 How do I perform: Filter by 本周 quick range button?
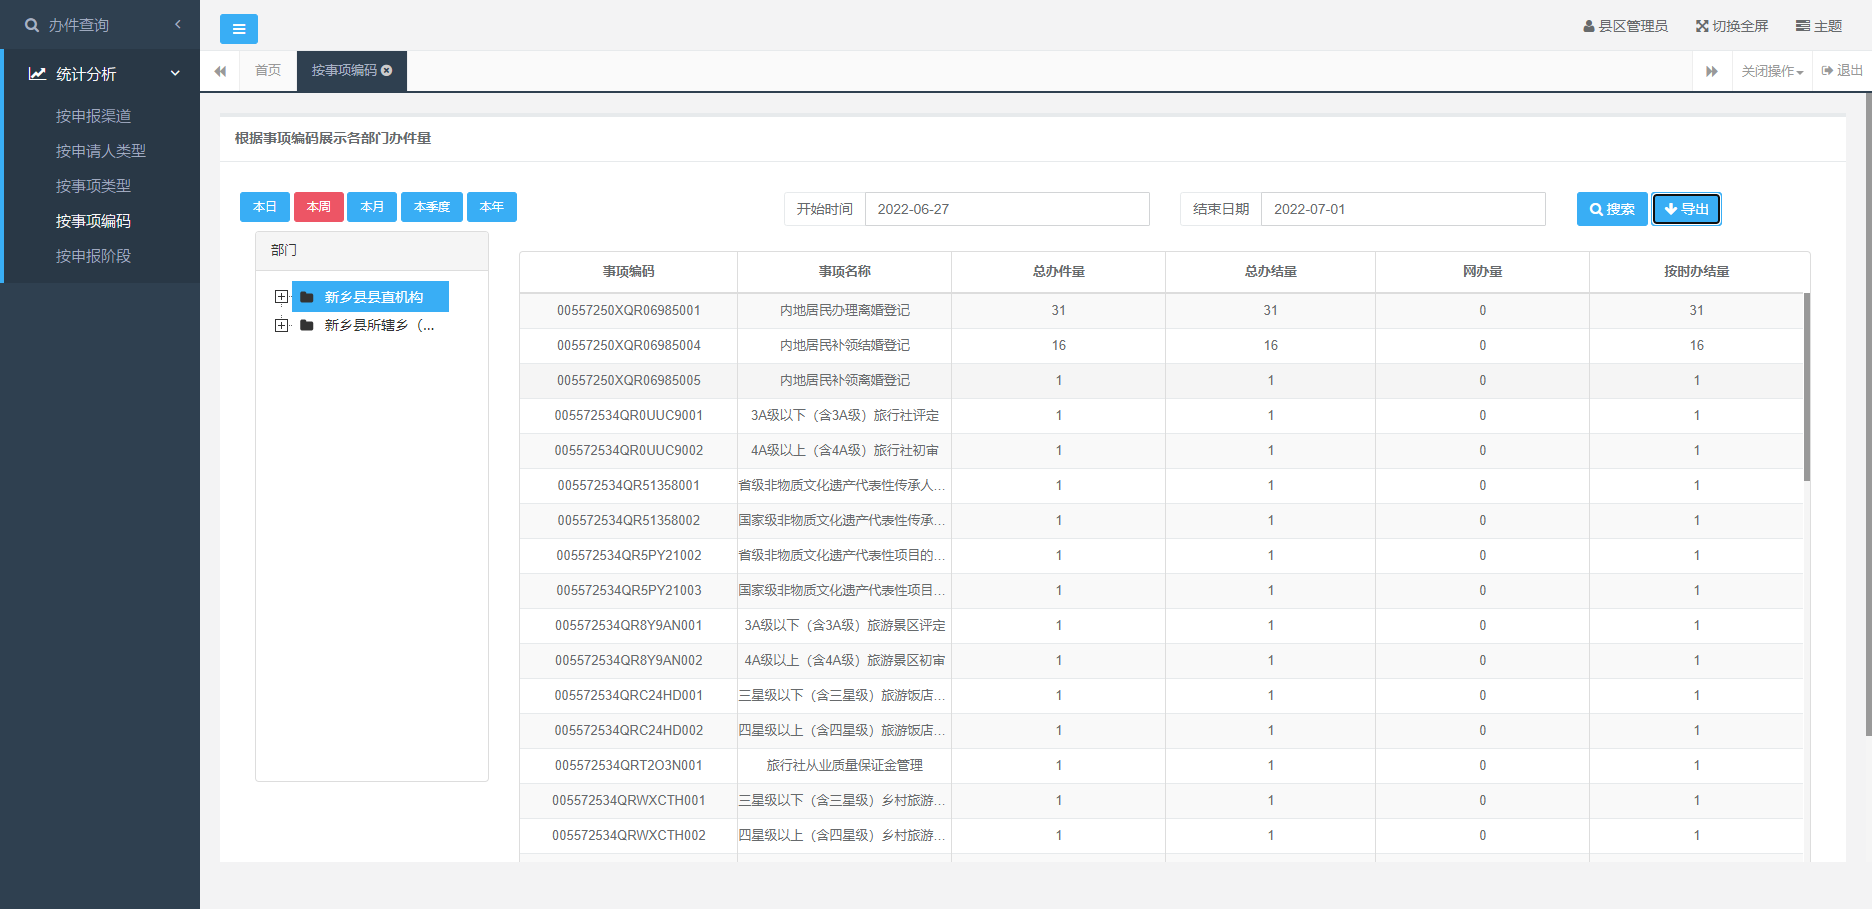coord(318,207)
